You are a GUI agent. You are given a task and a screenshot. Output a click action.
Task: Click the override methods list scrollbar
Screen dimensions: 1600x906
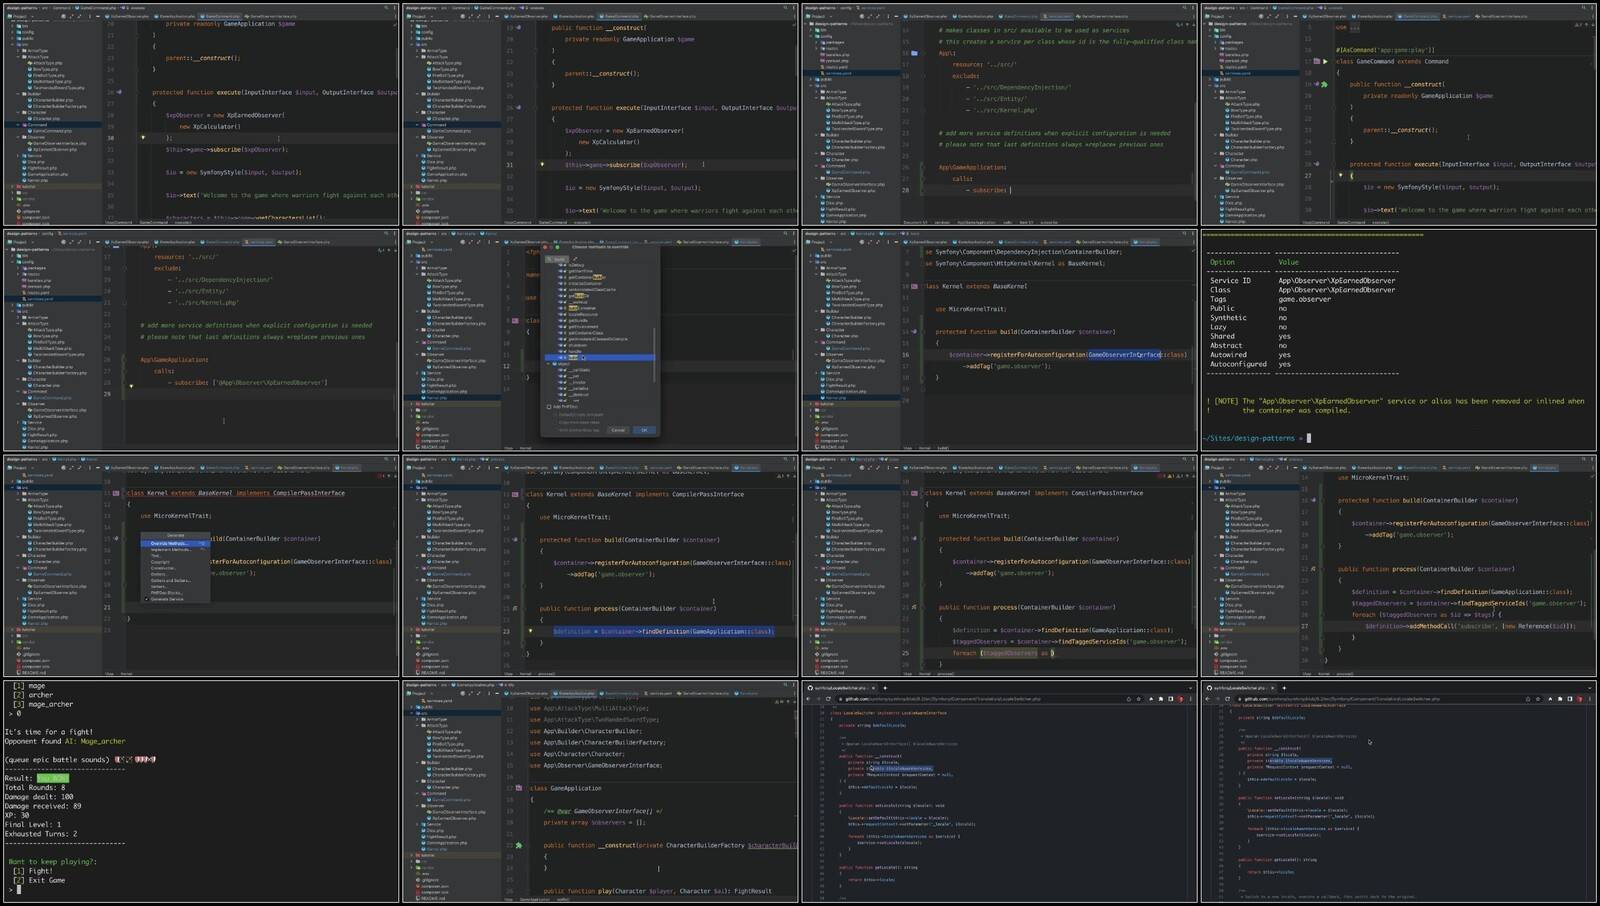tap(654, 350)
